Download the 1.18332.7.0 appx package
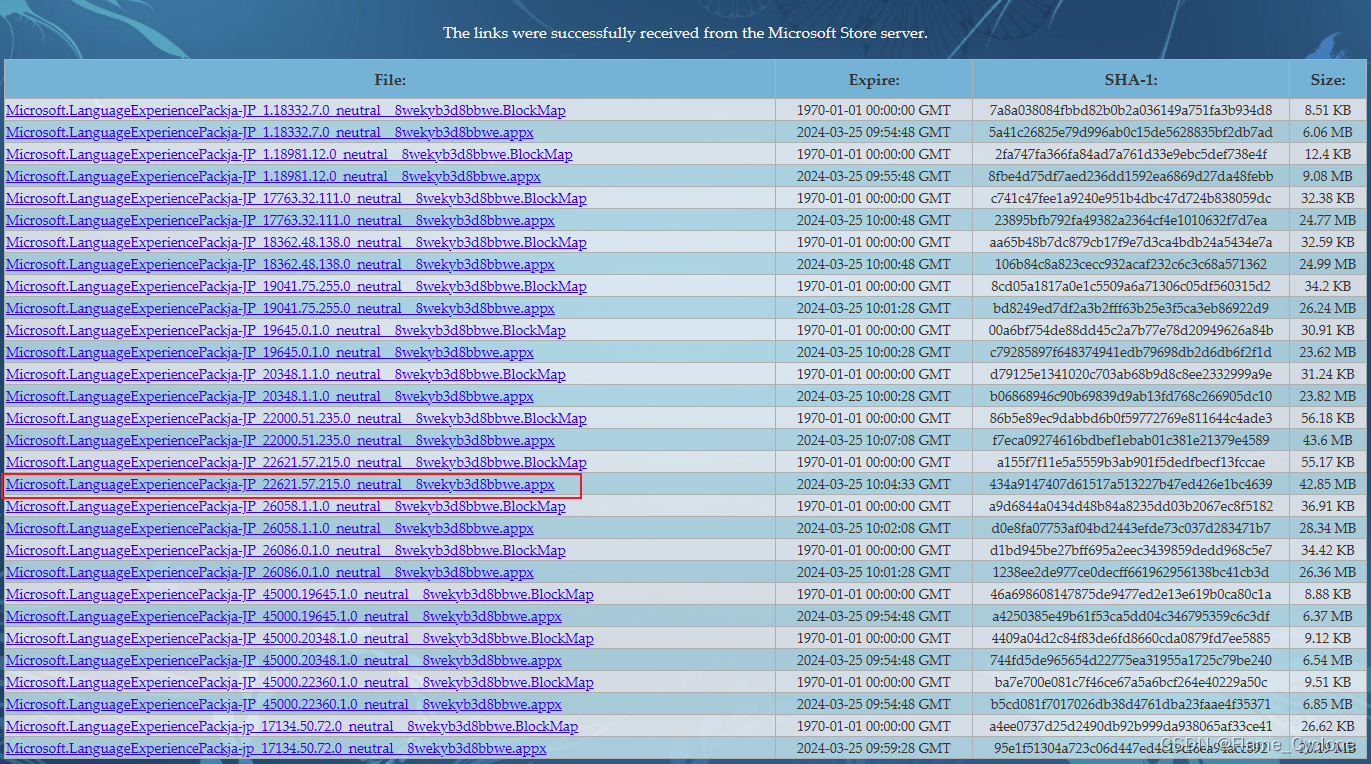The width and height of the screenshot is (1371, 764). [x=270, y=132]
